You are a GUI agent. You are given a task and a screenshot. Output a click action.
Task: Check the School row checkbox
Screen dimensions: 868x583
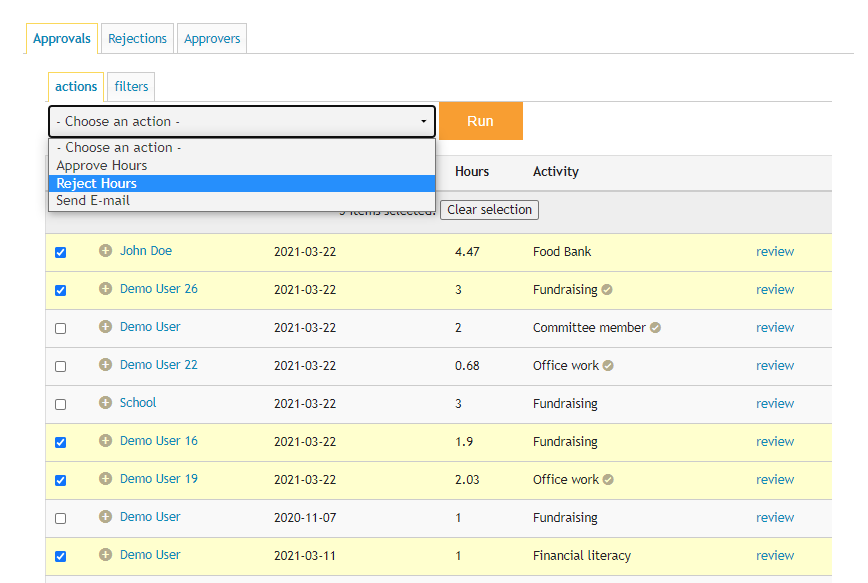click(61, 405)
